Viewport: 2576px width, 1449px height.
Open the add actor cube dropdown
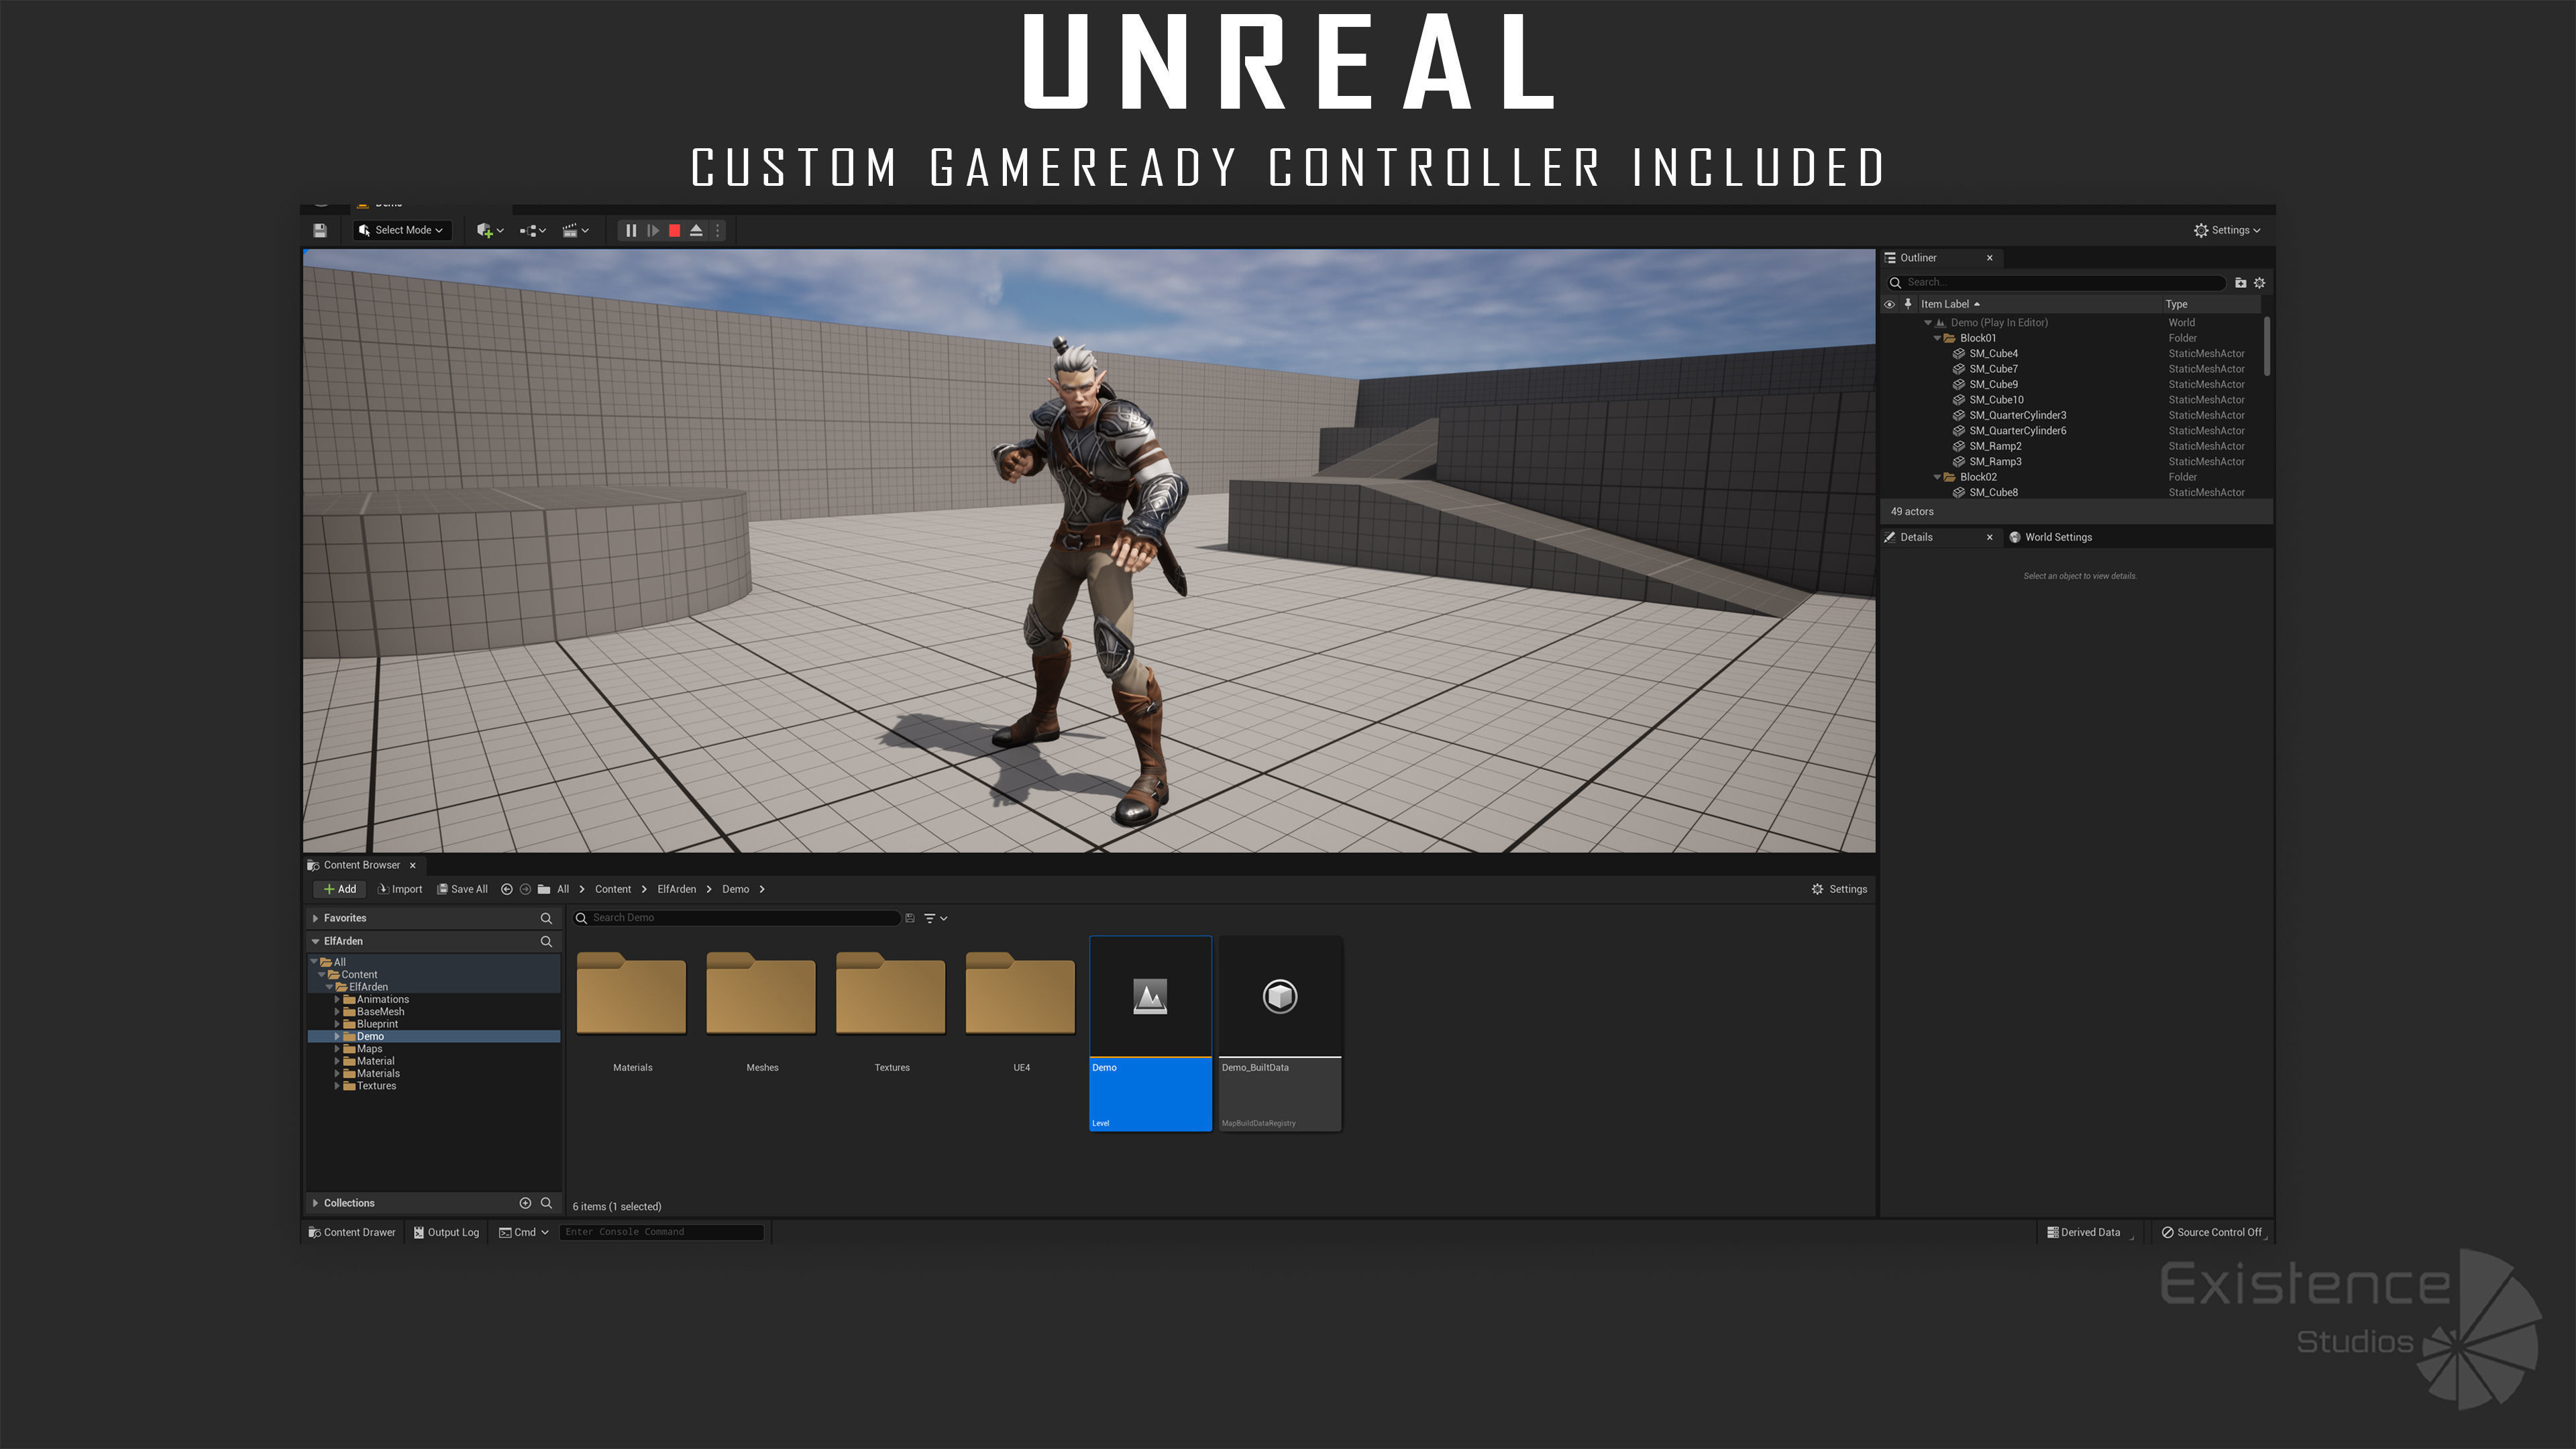(489, 230)
